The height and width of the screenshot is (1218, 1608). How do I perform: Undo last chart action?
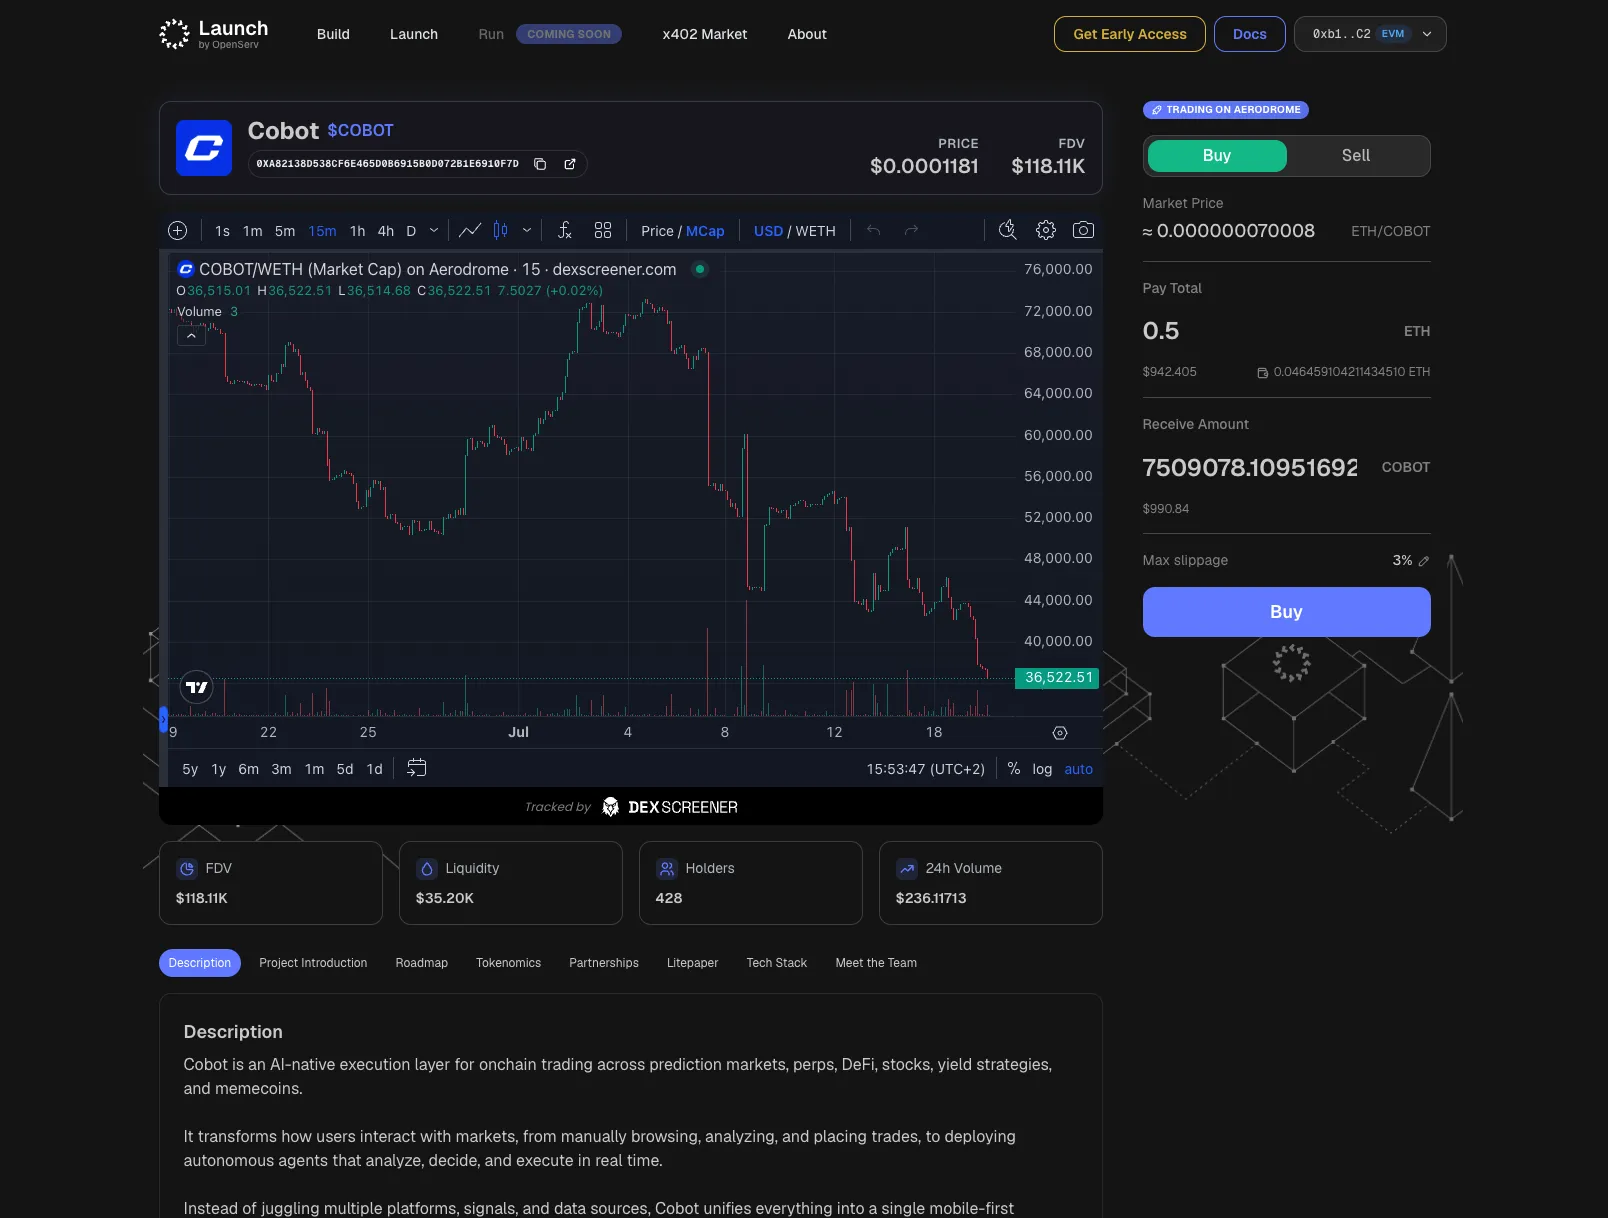point(874,231)
